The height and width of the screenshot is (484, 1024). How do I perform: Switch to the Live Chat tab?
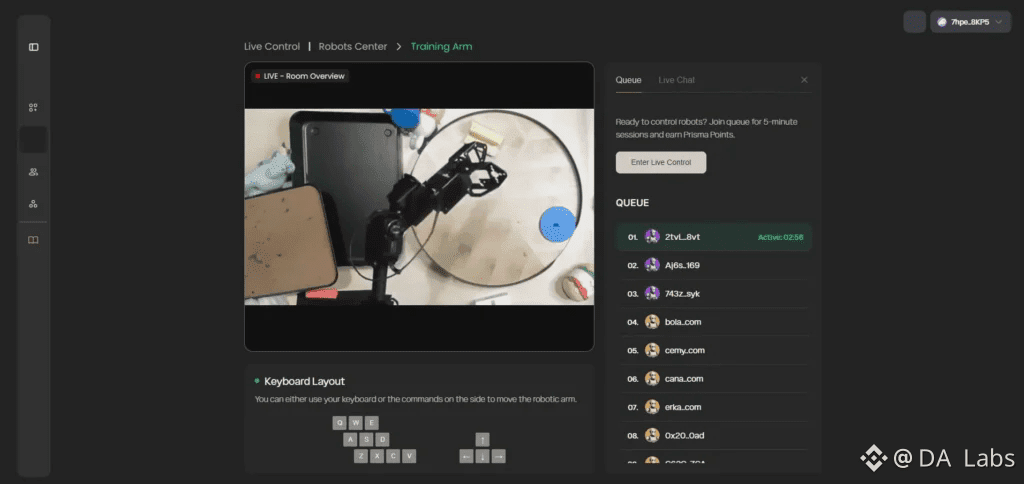coord(676,80)
